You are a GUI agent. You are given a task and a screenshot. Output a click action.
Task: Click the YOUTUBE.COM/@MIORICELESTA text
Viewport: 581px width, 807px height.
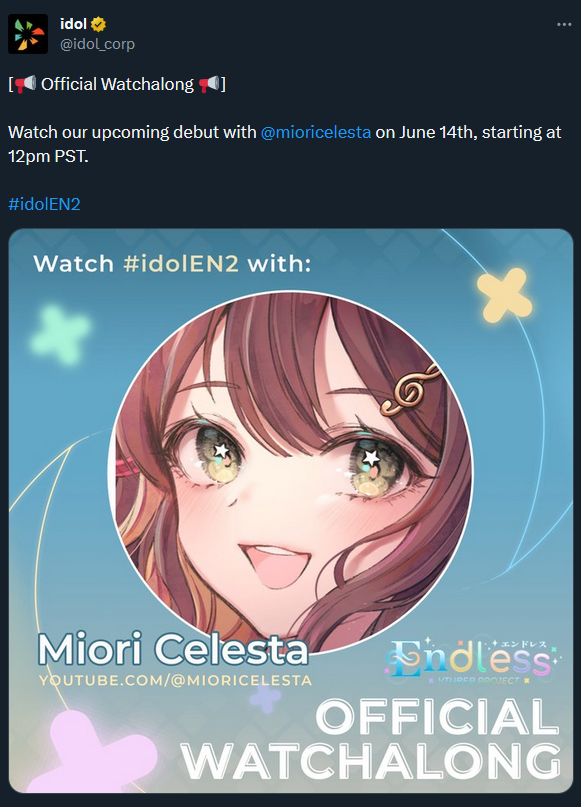(x=175, y=680)
